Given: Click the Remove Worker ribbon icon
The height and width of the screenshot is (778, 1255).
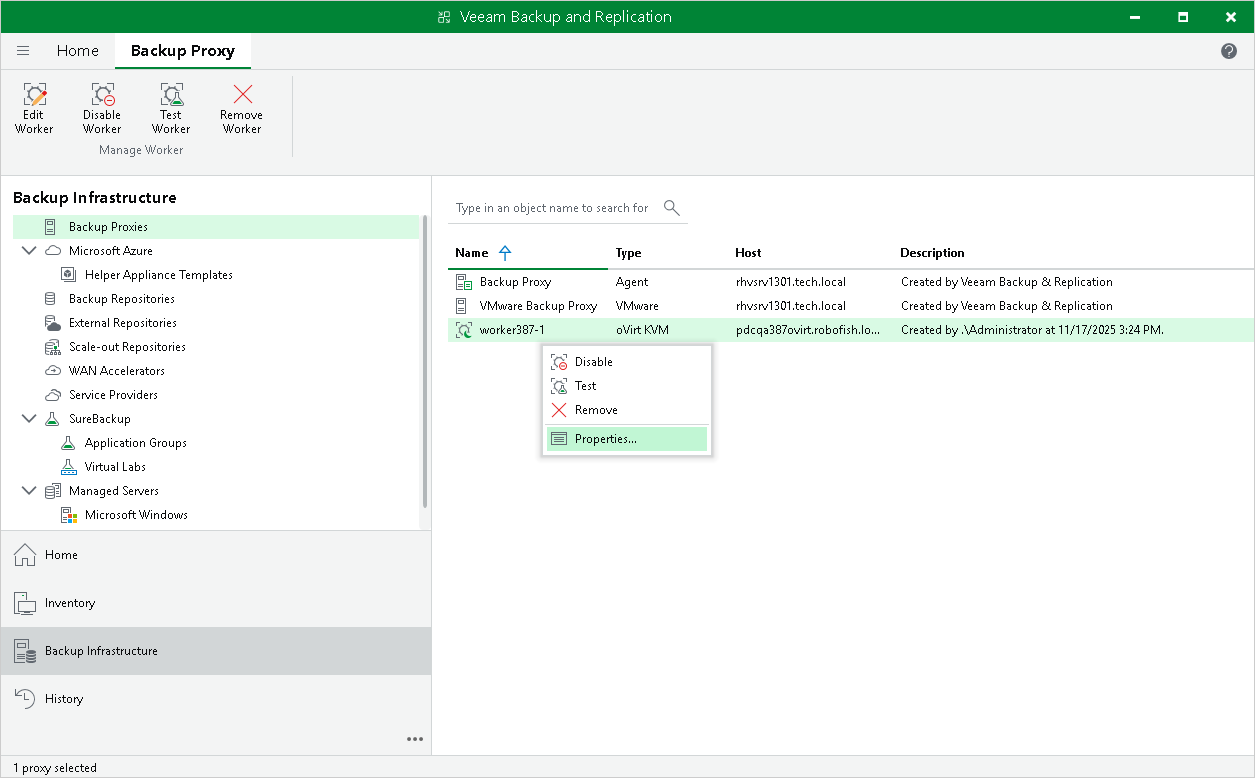Looking at the screenshot, I should coord(242,96).
